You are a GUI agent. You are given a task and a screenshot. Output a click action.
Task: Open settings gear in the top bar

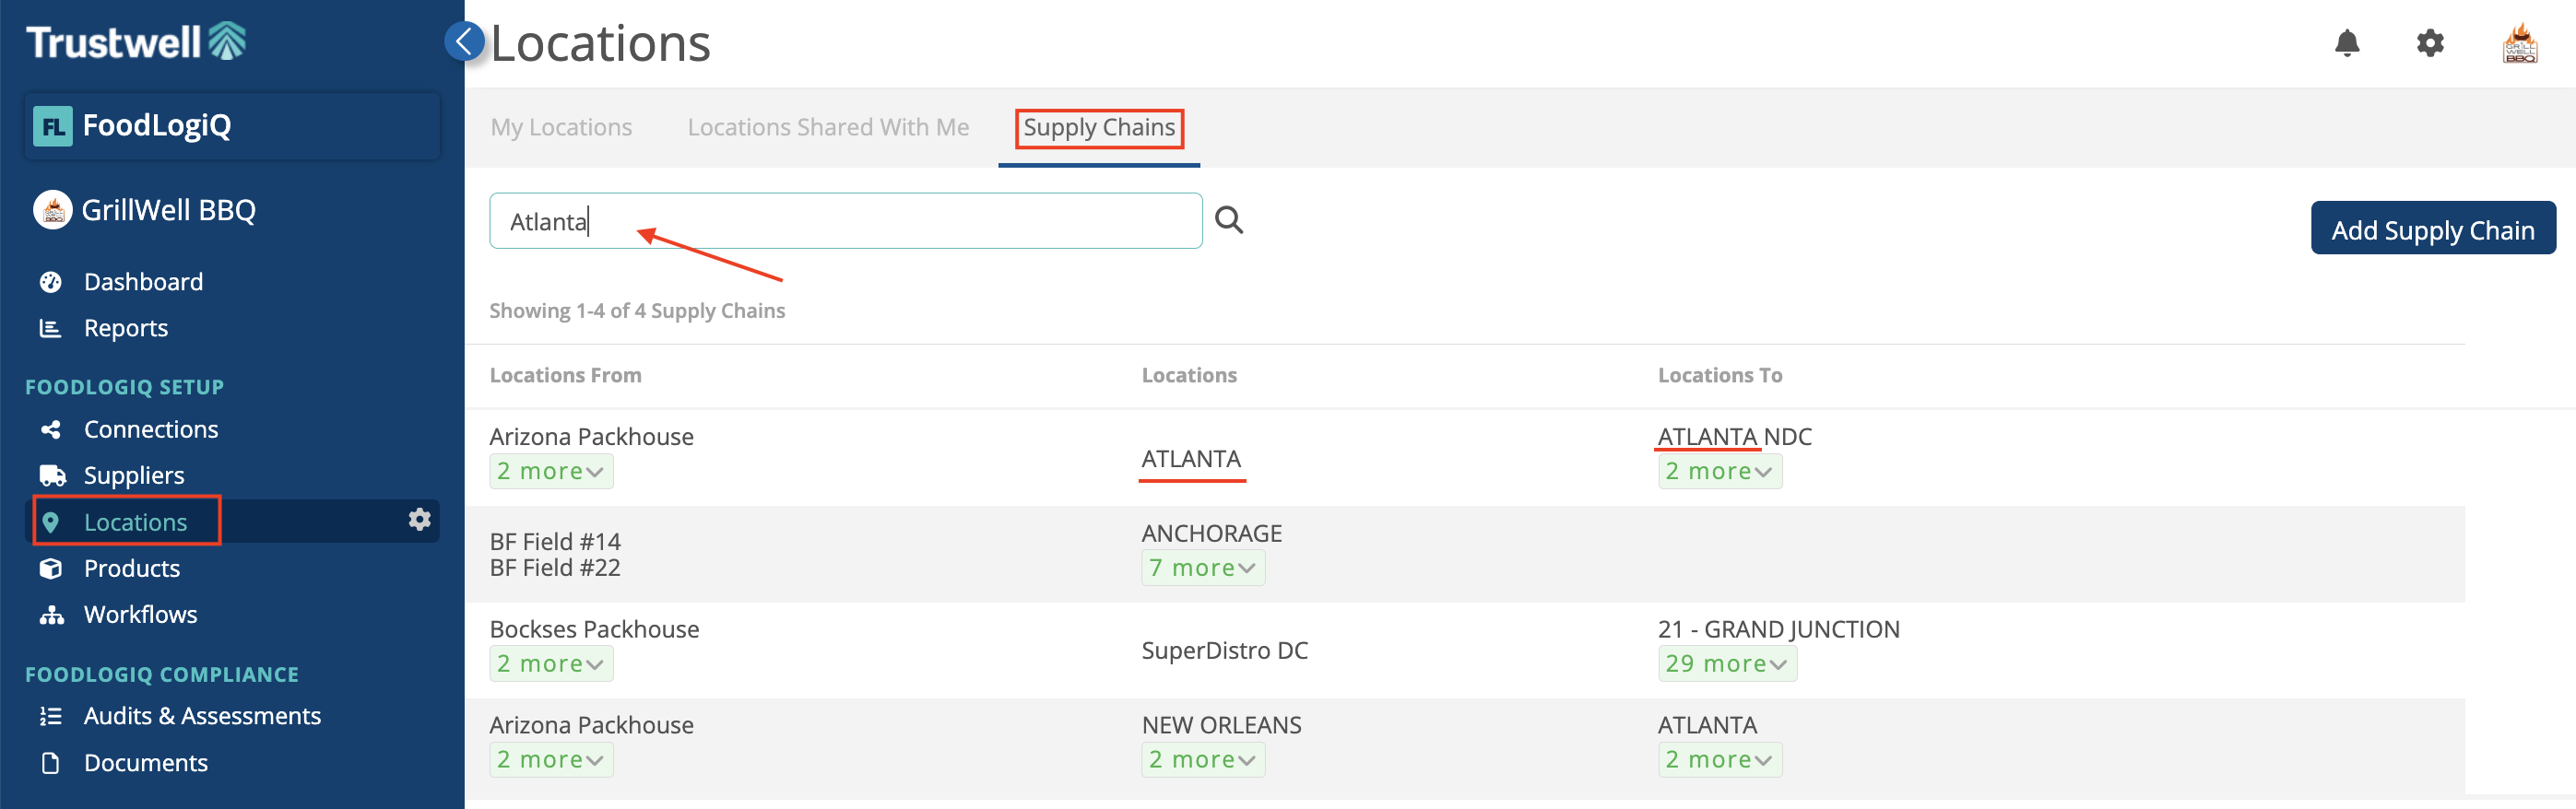(x=2429, y=43)
